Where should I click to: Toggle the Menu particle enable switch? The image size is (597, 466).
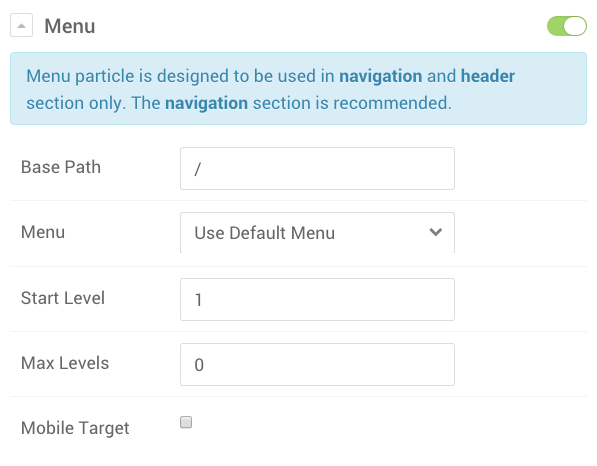point(567,26)
